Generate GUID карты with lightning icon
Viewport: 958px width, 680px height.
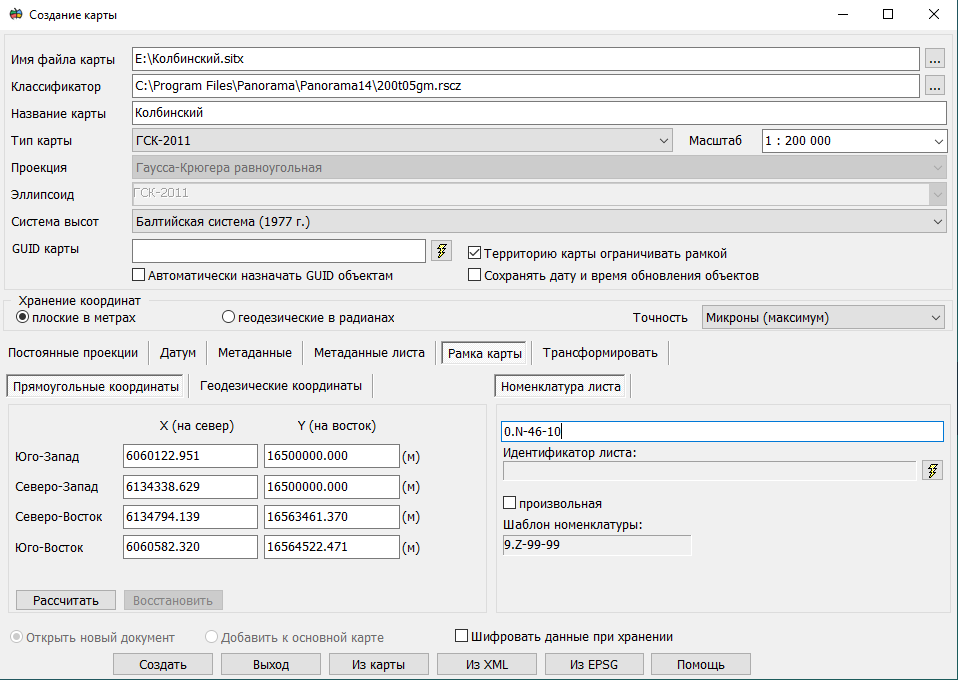click(441, 250)
